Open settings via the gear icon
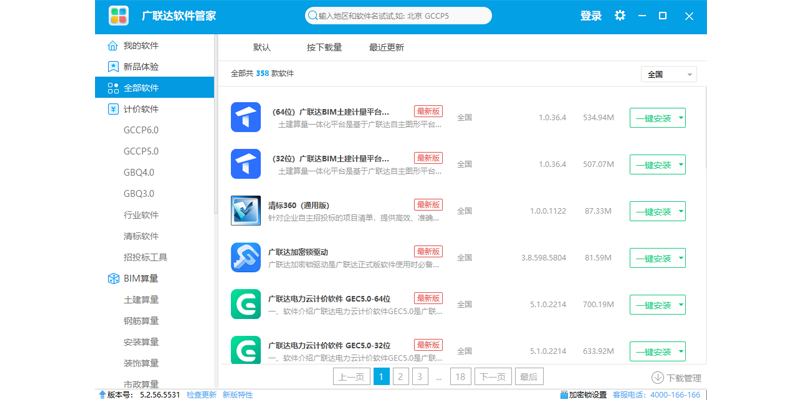 tap(620, 15)
